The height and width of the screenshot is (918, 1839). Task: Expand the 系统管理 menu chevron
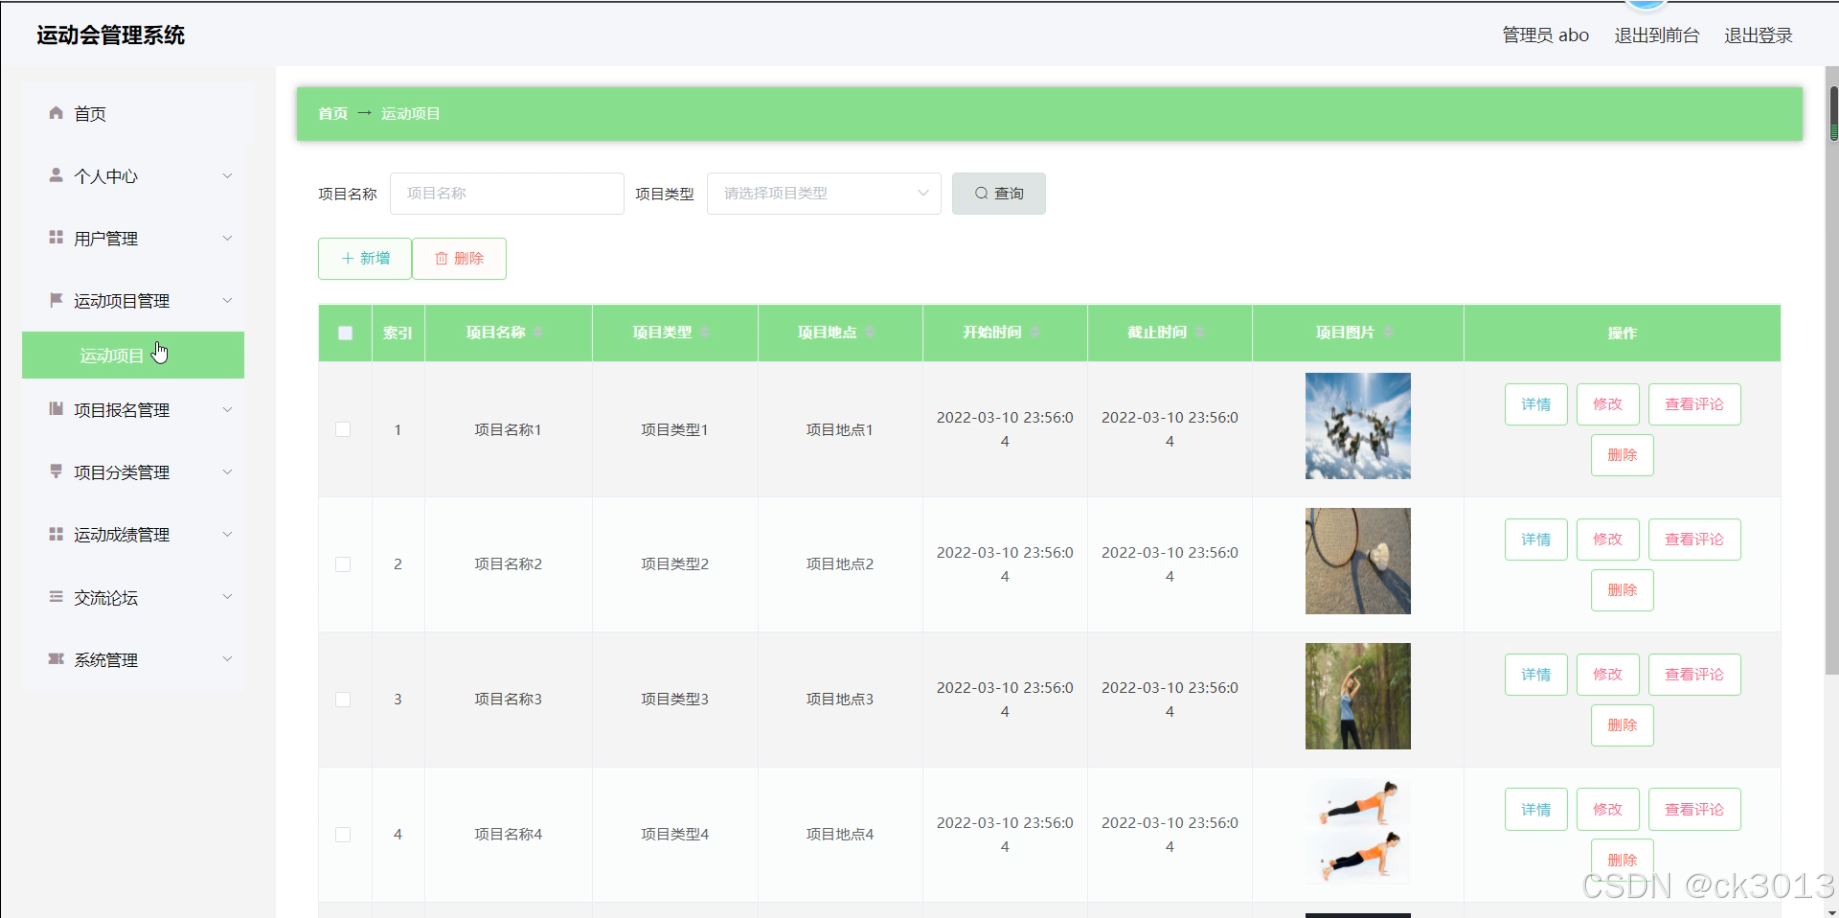point(227,659)
